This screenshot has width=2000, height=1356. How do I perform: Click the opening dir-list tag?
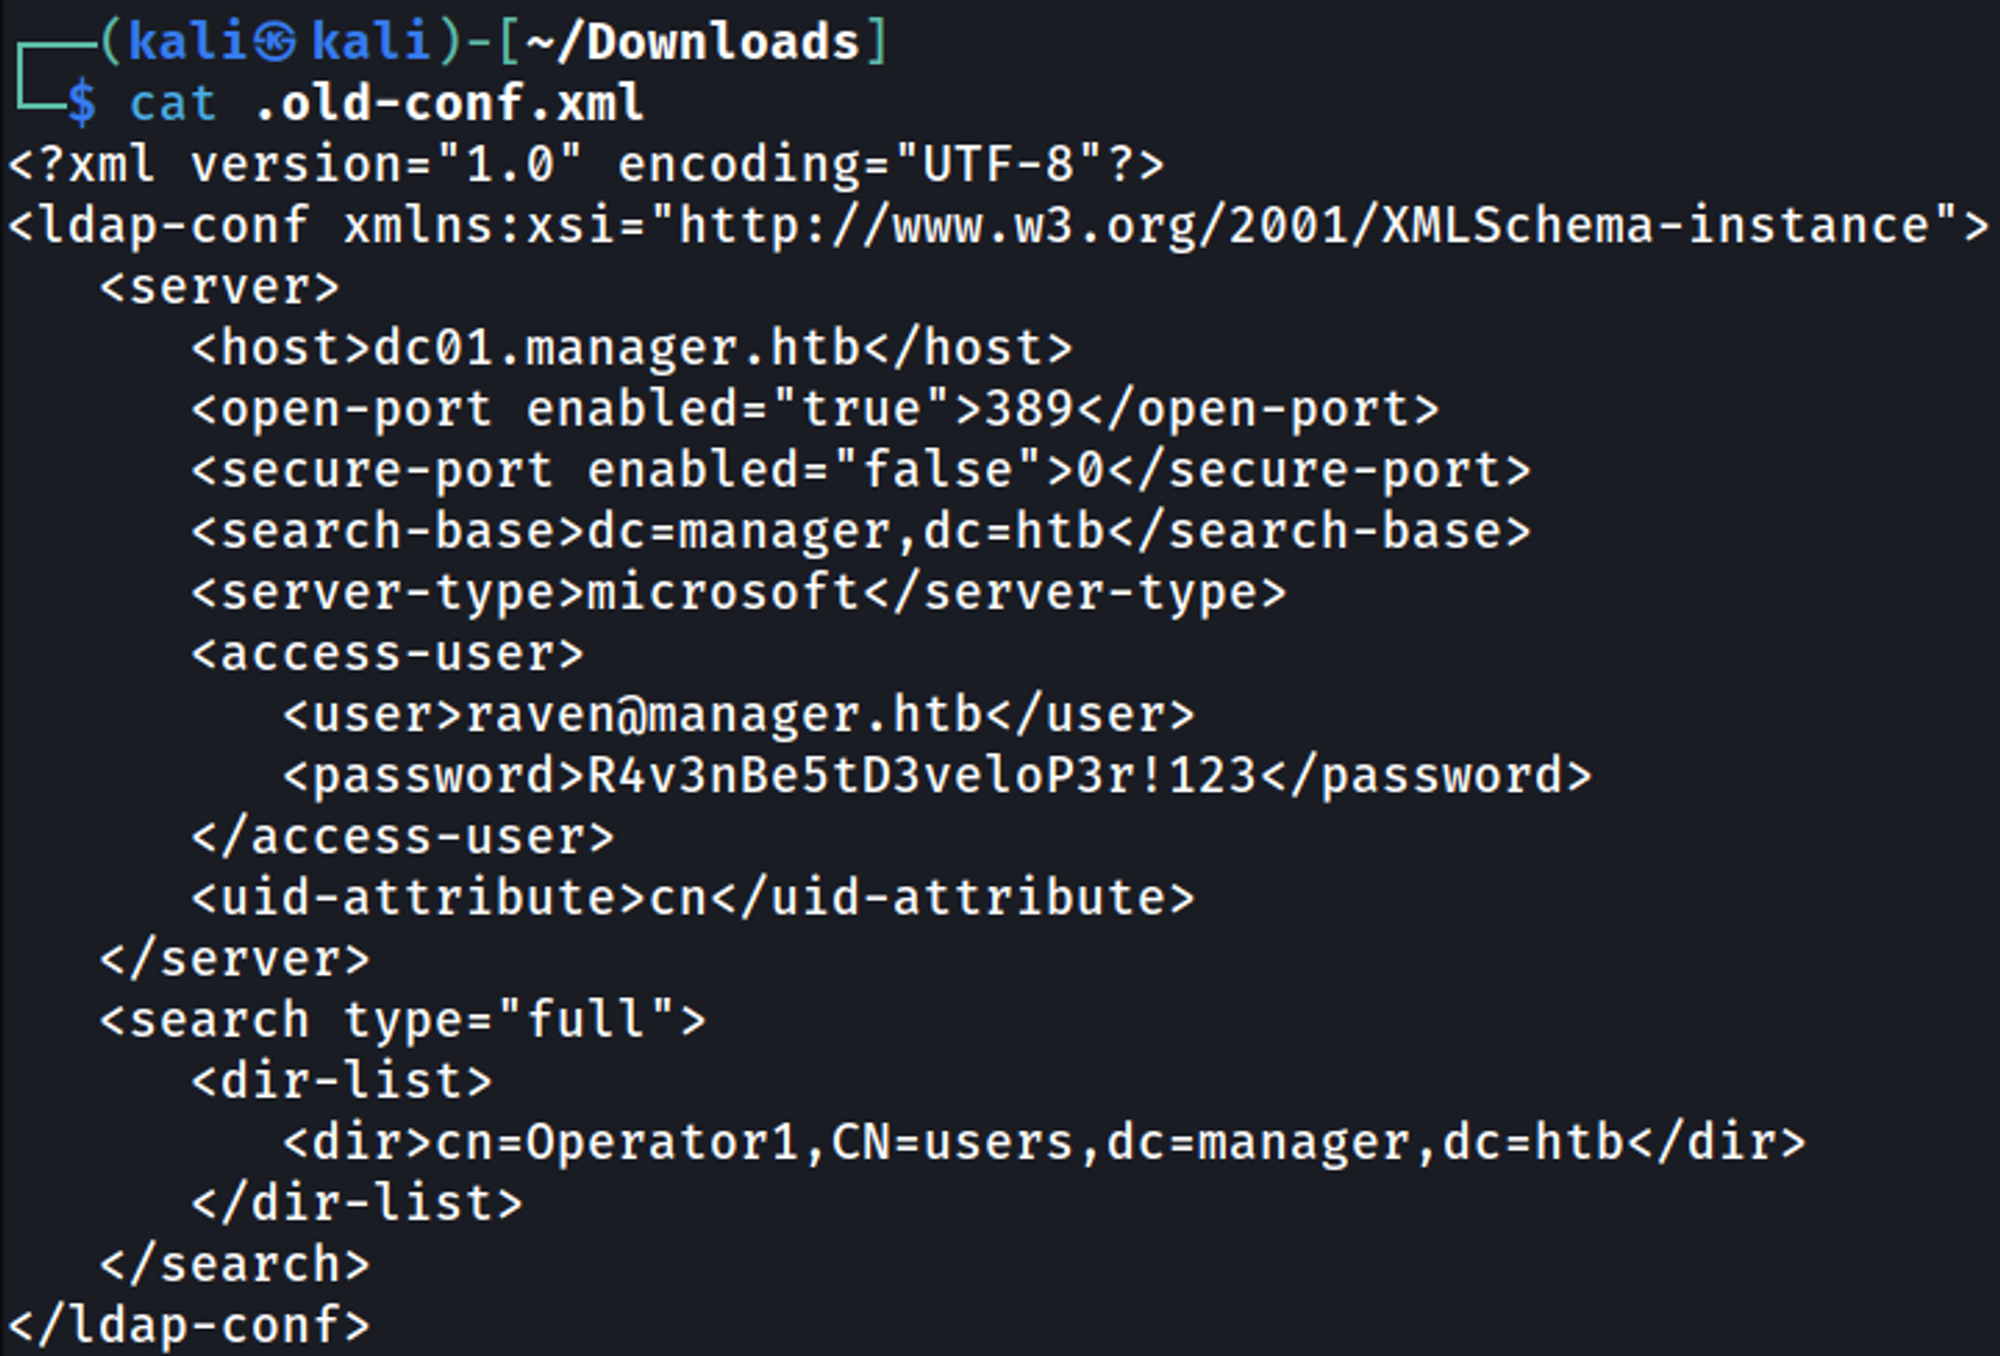point(342,1081)
